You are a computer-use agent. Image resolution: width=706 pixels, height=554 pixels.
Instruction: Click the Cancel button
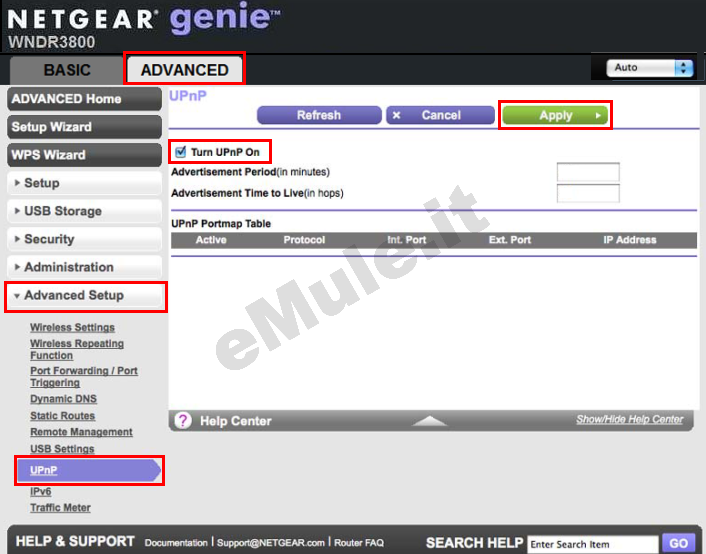point(440,115)
